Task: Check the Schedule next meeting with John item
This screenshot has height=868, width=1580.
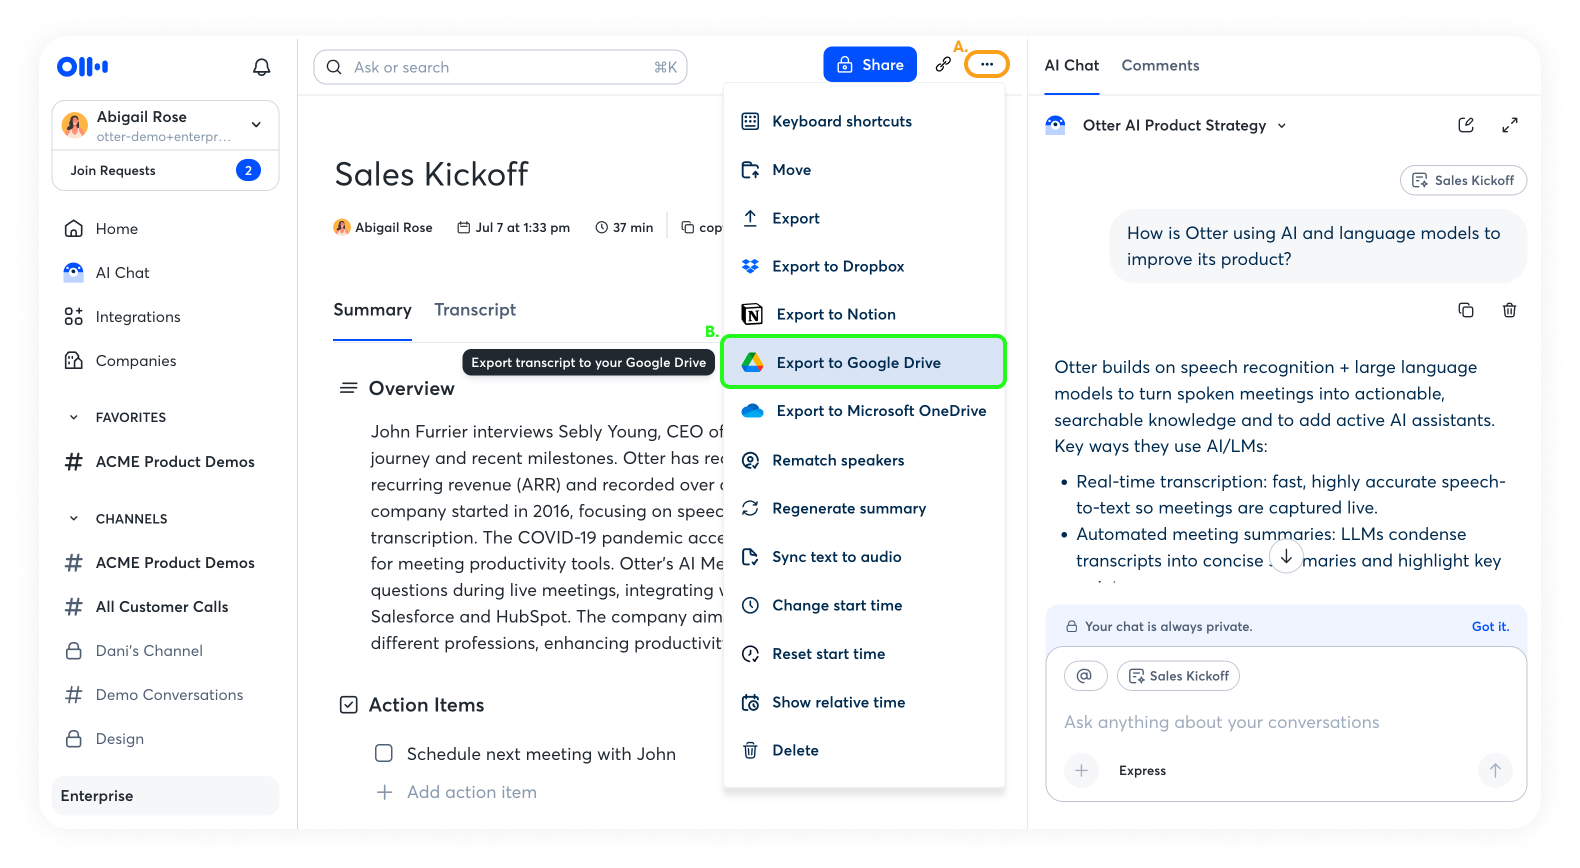Action: pos(384,753)
